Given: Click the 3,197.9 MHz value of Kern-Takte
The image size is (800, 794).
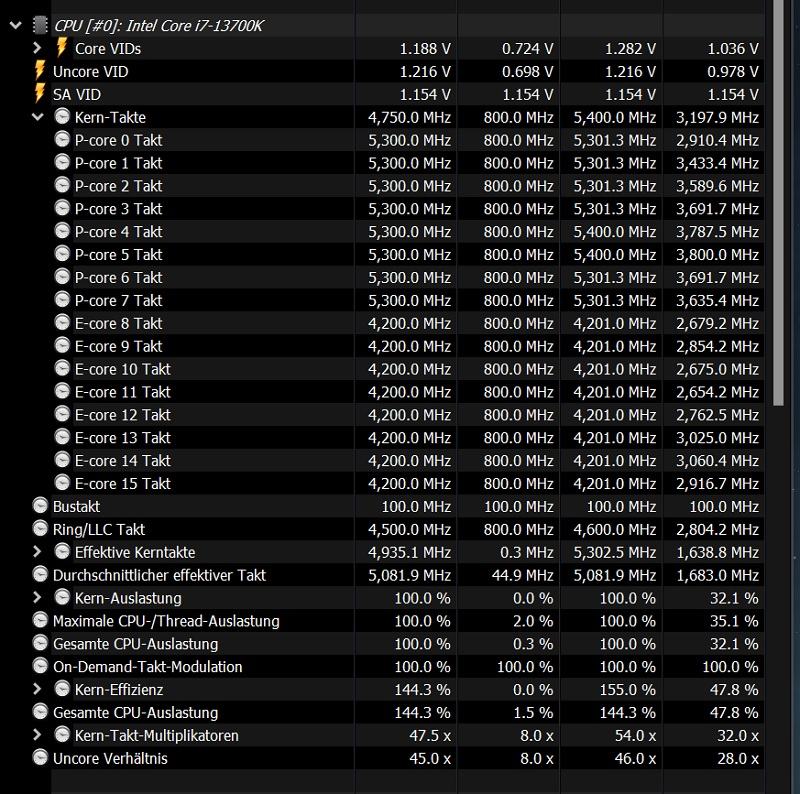Looking at the screenshot, I should [x=717, y=117].
